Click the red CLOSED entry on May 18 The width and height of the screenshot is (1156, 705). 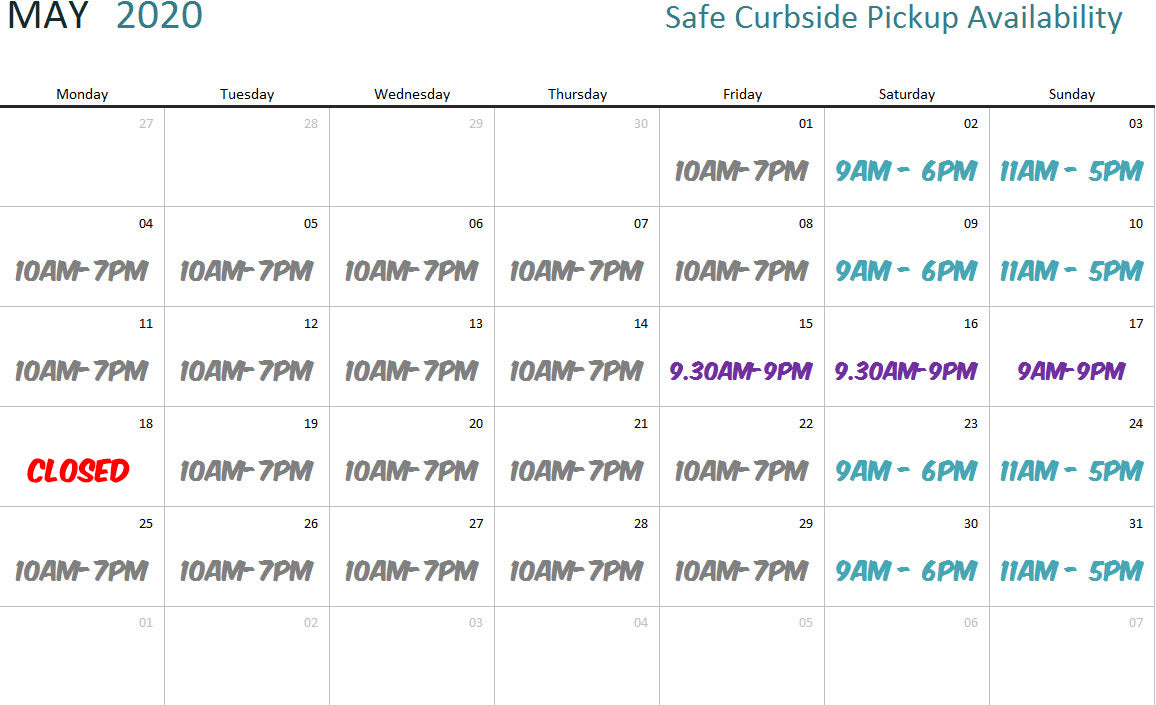pos(78,471)
